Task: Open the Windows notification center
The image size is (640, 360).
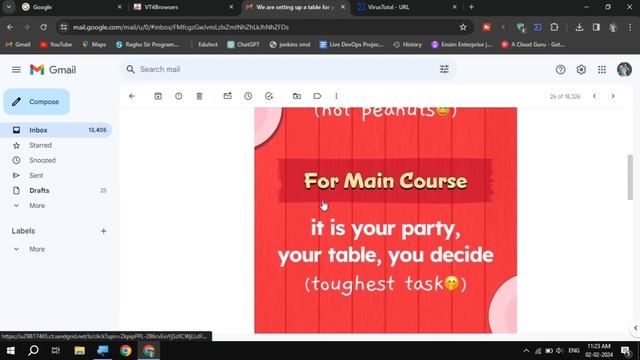Action: point(626,351)
